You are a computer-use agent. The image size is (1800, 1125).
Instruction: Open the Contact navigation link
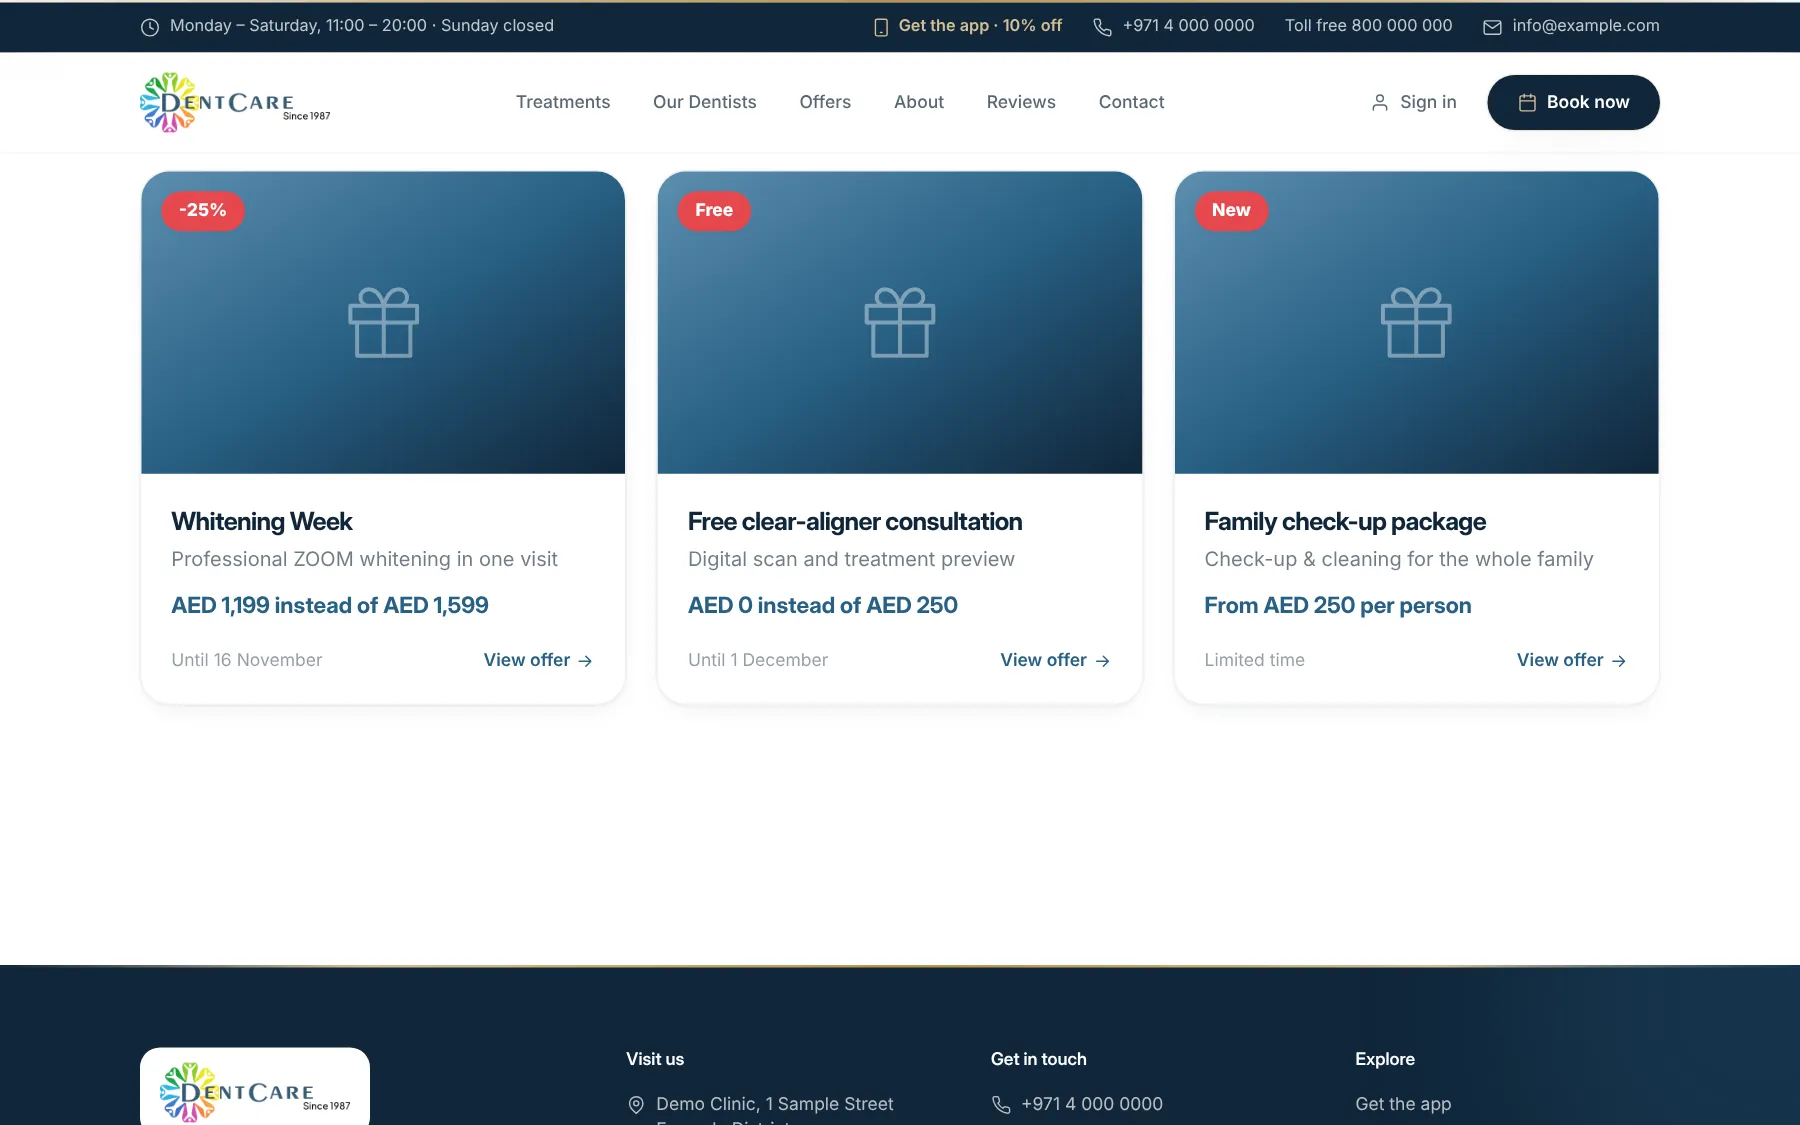(x=1131, y=102)
